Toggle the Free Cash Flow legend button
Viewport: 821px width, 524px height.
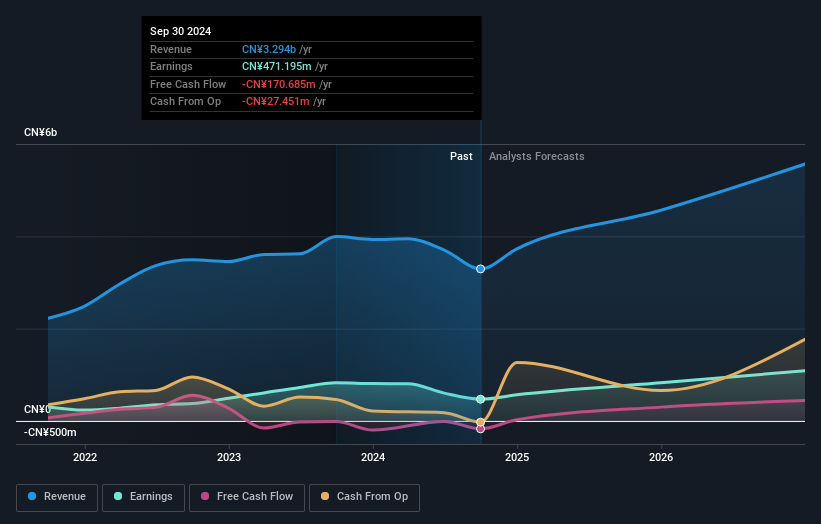(x=247, y=497)
